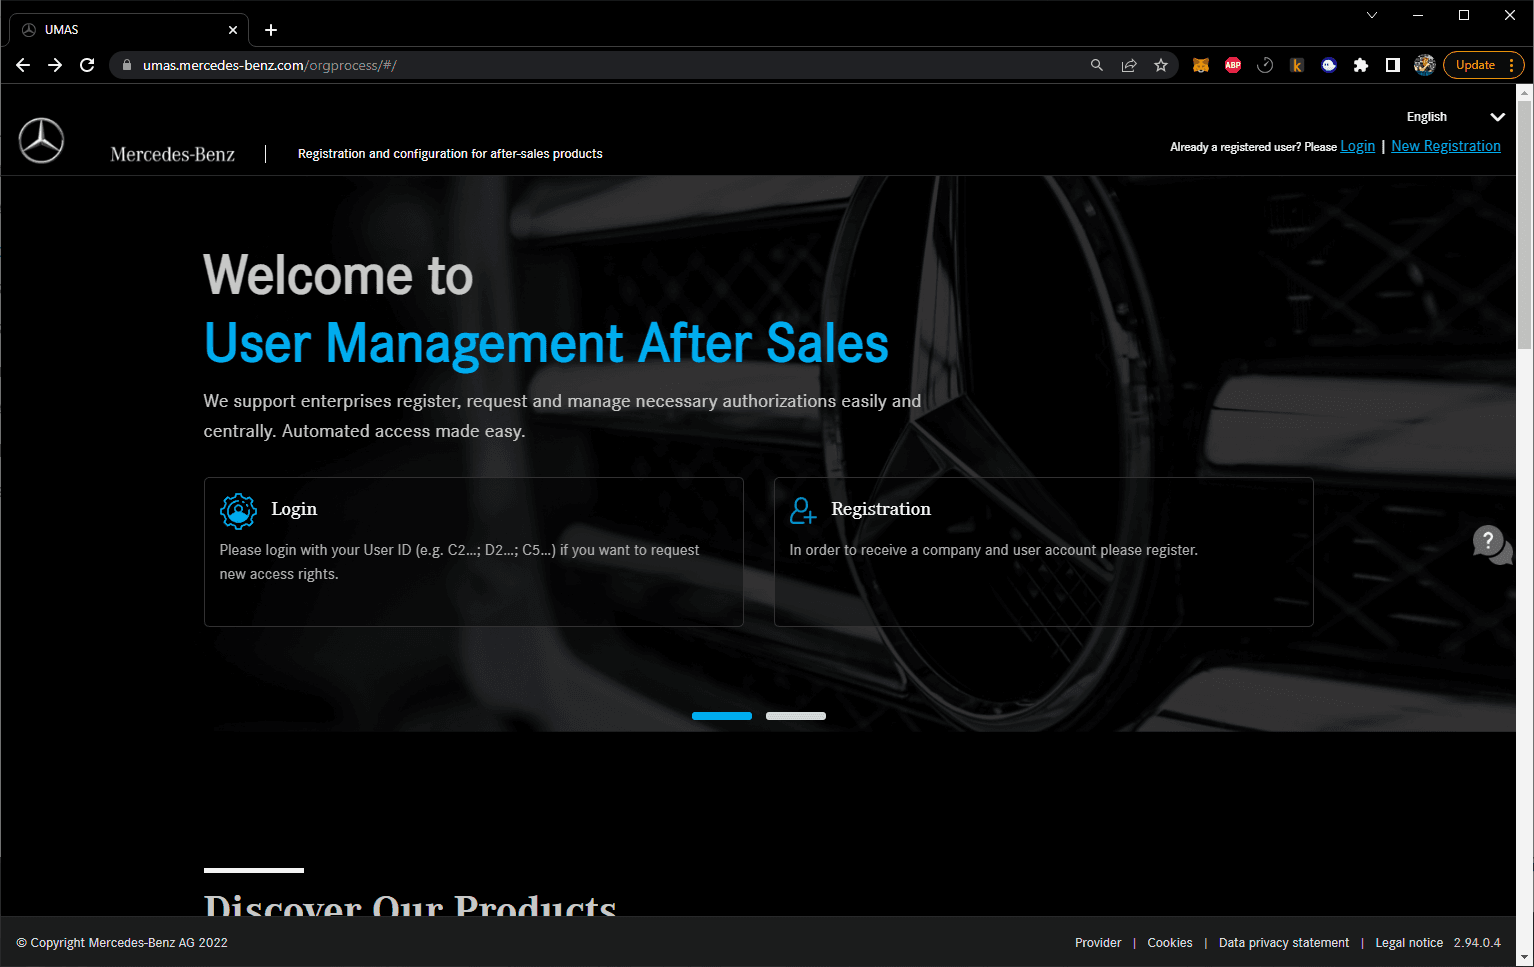1534x967 pixels.
Task: Toggle the browser side panel
Action: 1392,65
